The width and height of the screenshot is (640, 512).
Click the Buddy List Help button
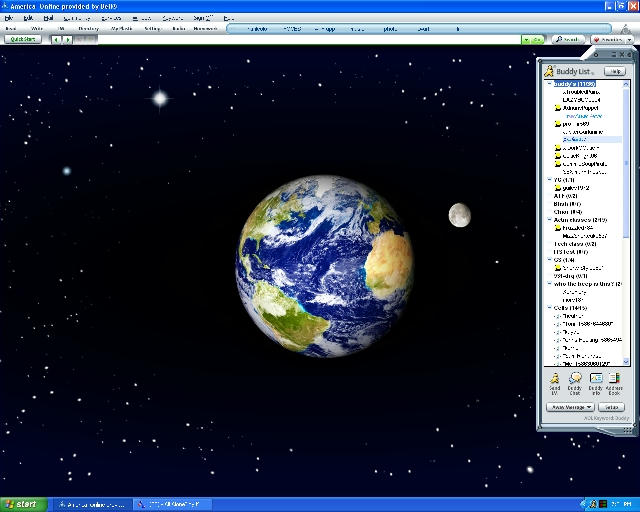[x=614, y=71]
